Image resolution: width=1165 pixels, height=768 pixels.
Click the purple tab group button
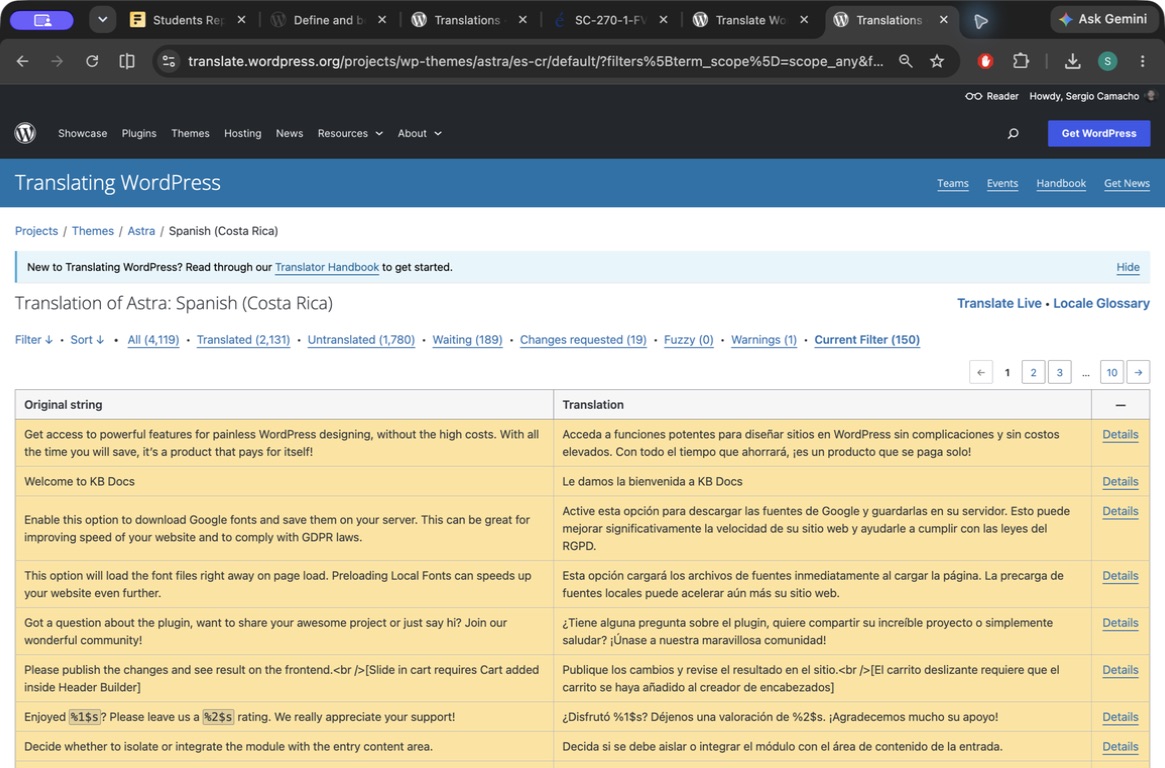[x=42, y=20]
